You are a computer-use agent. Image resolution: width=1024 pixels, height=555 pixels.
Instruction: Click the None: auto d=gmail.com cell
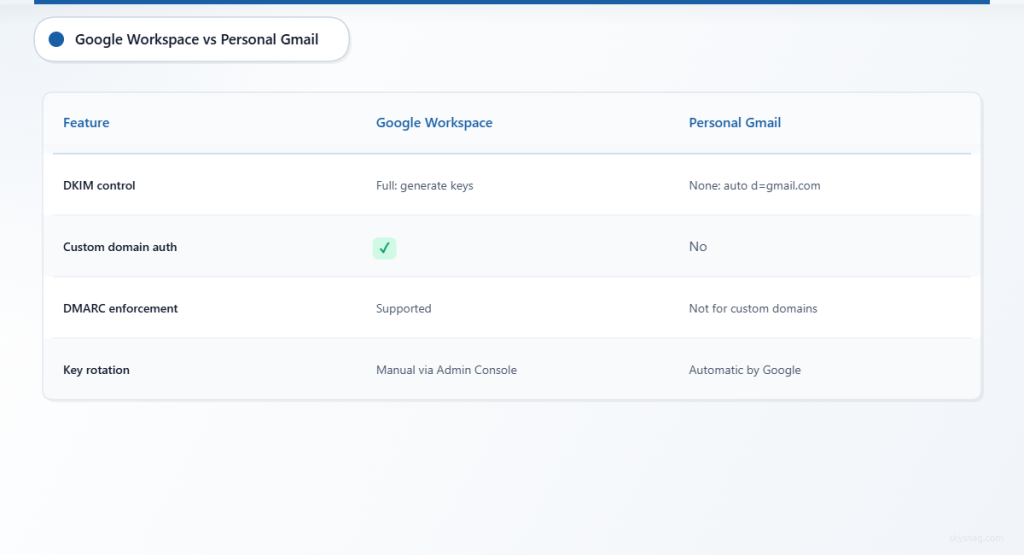click(754, 185)
